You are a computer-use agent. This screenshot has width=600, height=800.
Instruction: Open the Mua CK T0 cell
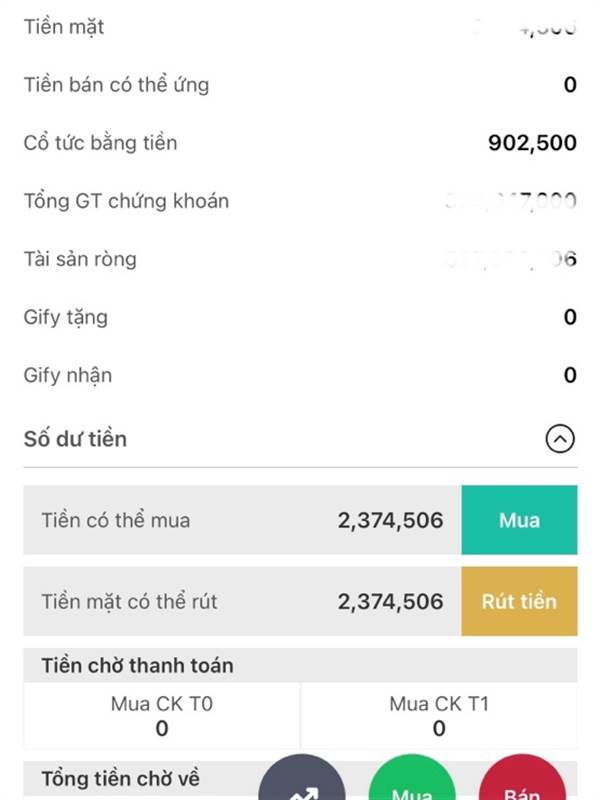click(x=162, y=716)
